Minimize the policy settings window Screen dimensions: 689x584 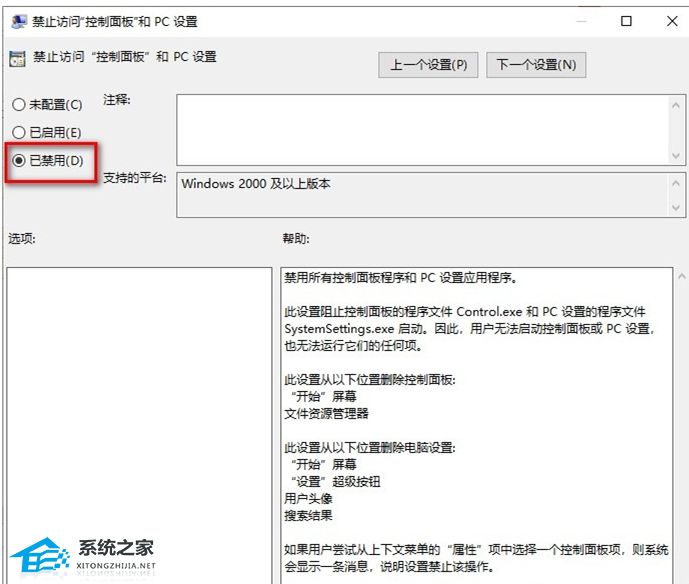pos(581,21)
